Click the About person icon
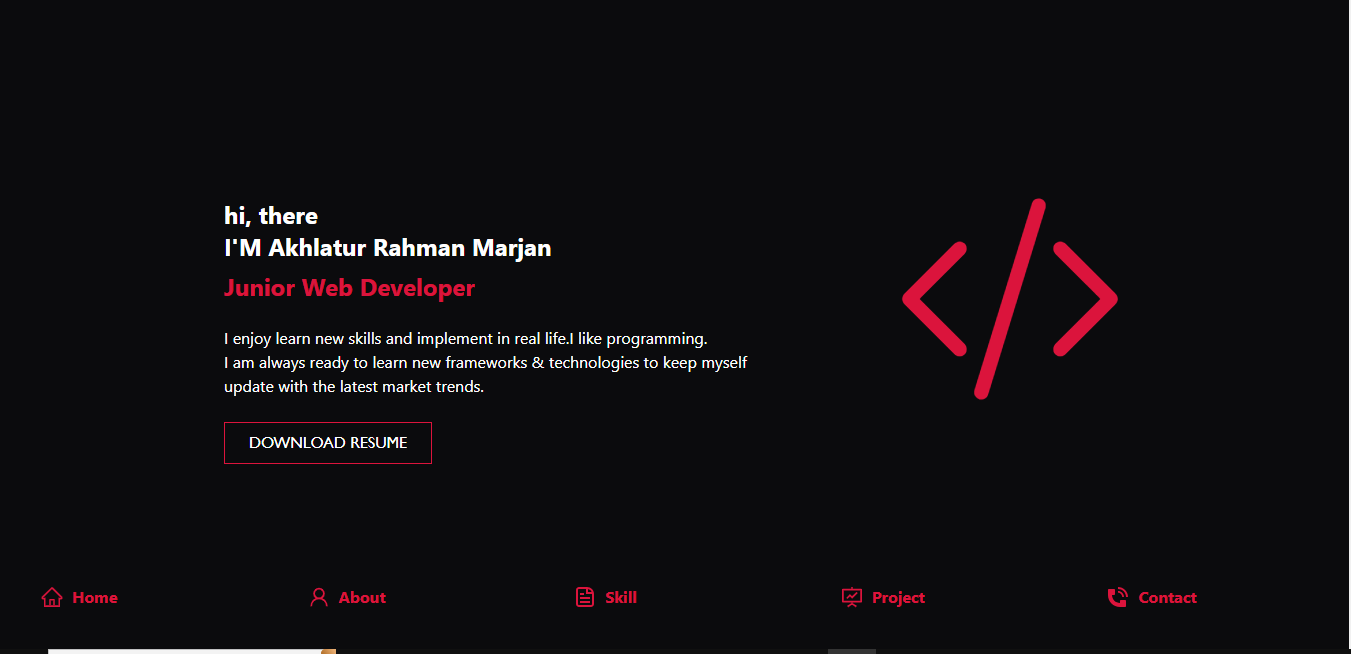The height and width of the screenshot is (654, 1351). pos(318,596)
